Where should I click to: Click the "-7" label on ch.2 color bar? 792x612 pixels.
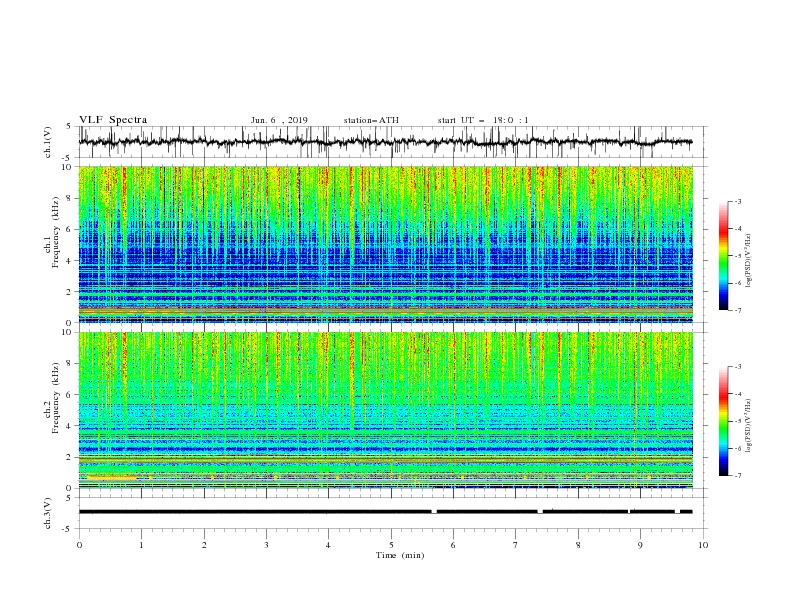[738, 475]
